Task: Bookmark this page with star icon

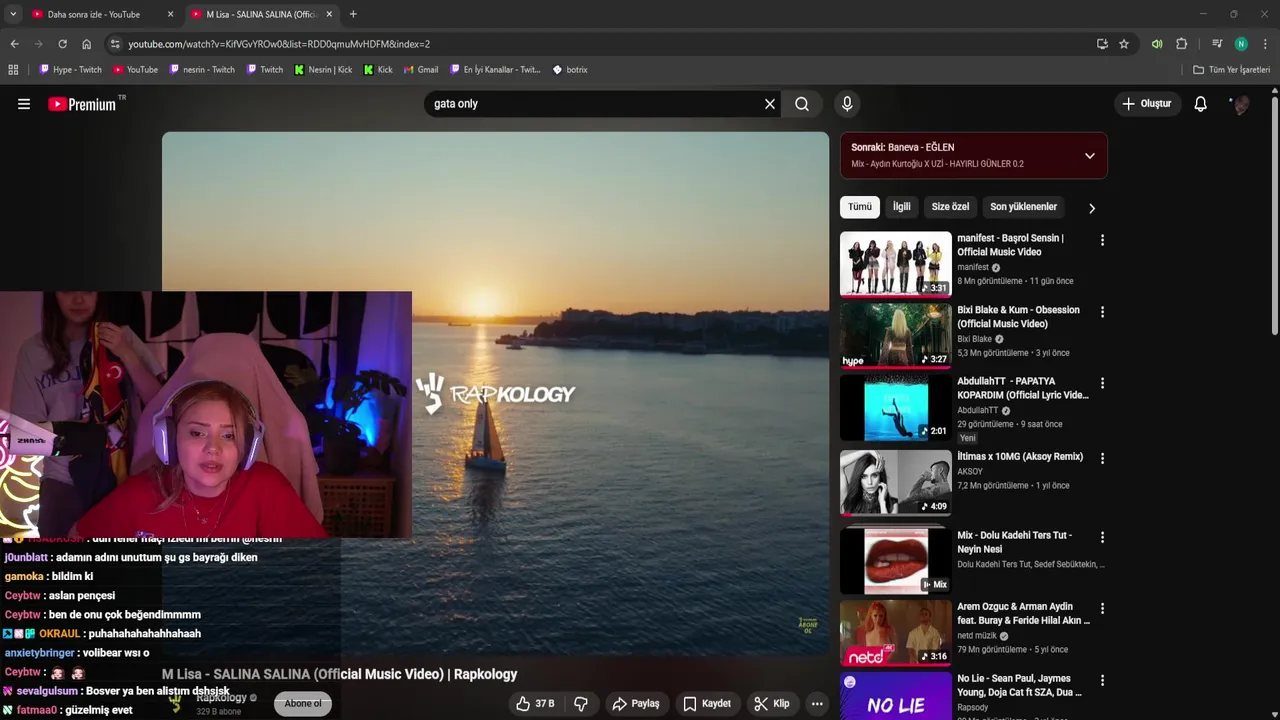Action: coord(1124,44)
